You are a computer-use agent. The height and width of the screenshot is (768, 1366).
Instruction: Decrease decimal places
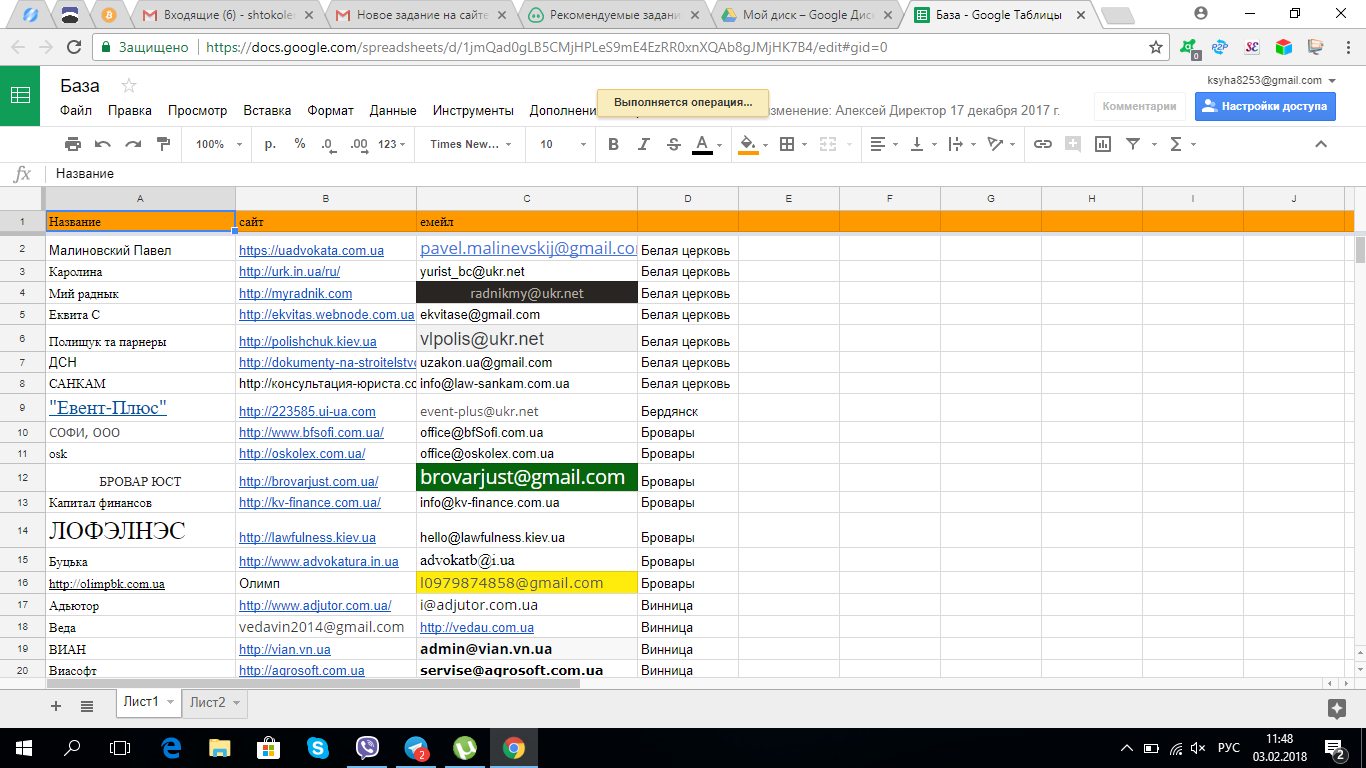click(329, 144)
